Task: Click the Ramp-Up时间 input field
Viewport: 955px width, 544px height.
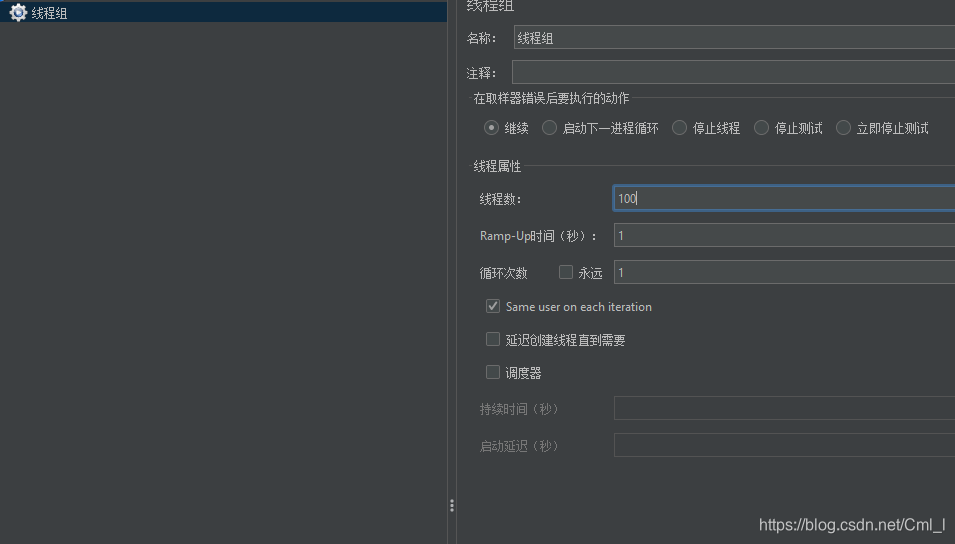Action: 784,235
